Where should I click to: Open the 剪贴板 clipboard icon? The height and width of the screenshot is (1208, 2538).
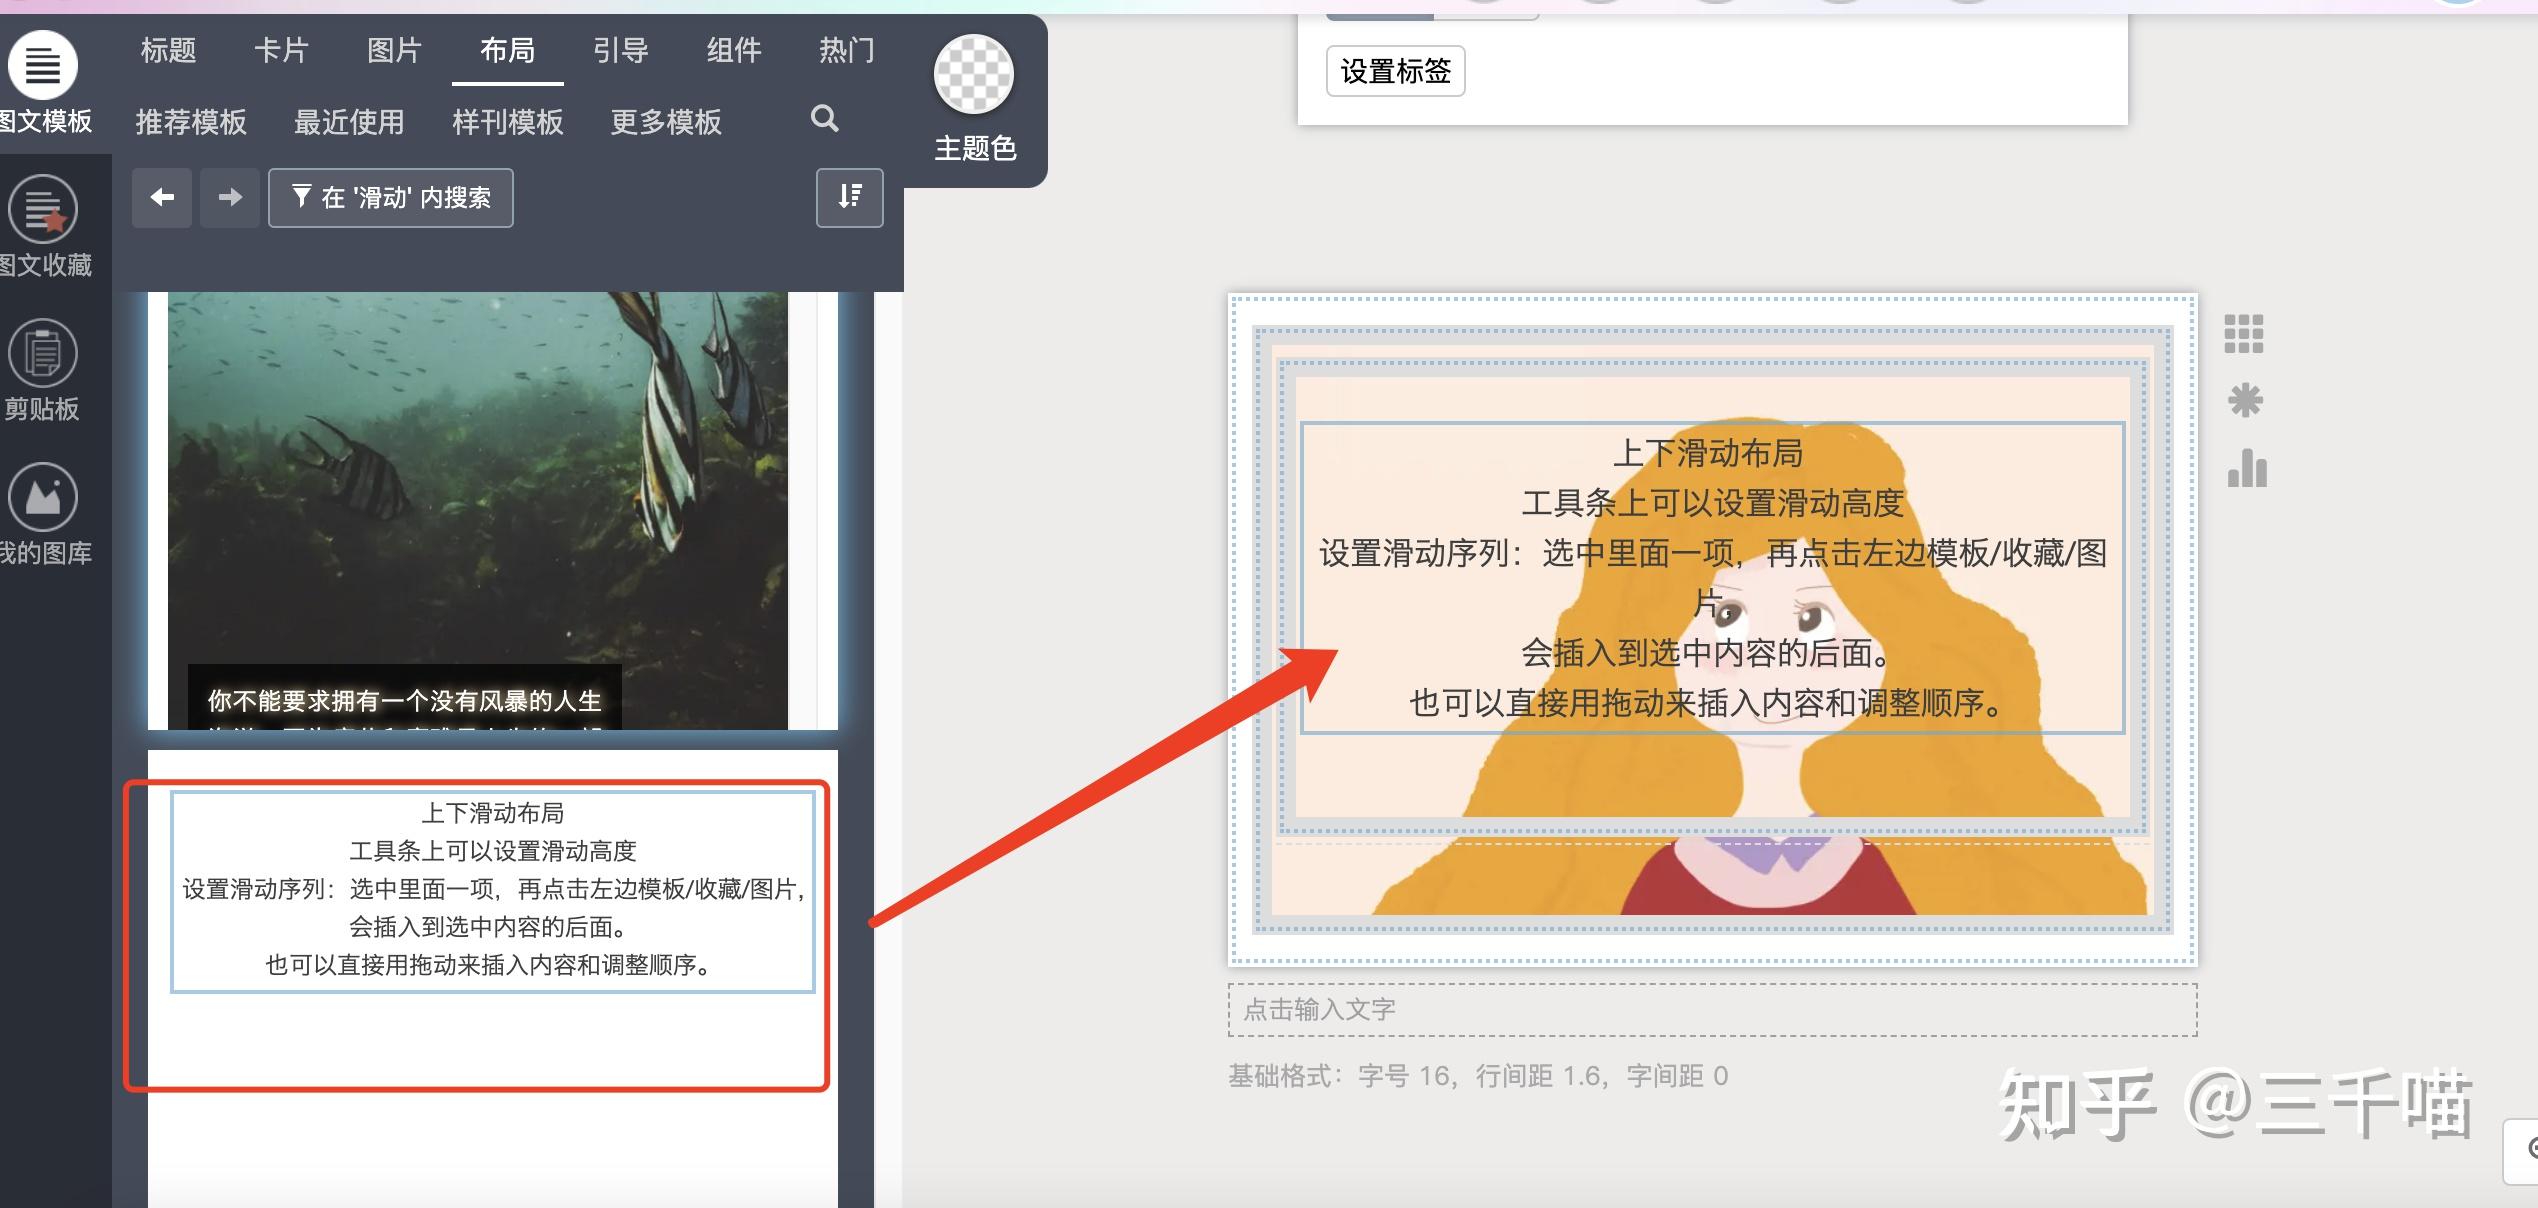point(43,353)
